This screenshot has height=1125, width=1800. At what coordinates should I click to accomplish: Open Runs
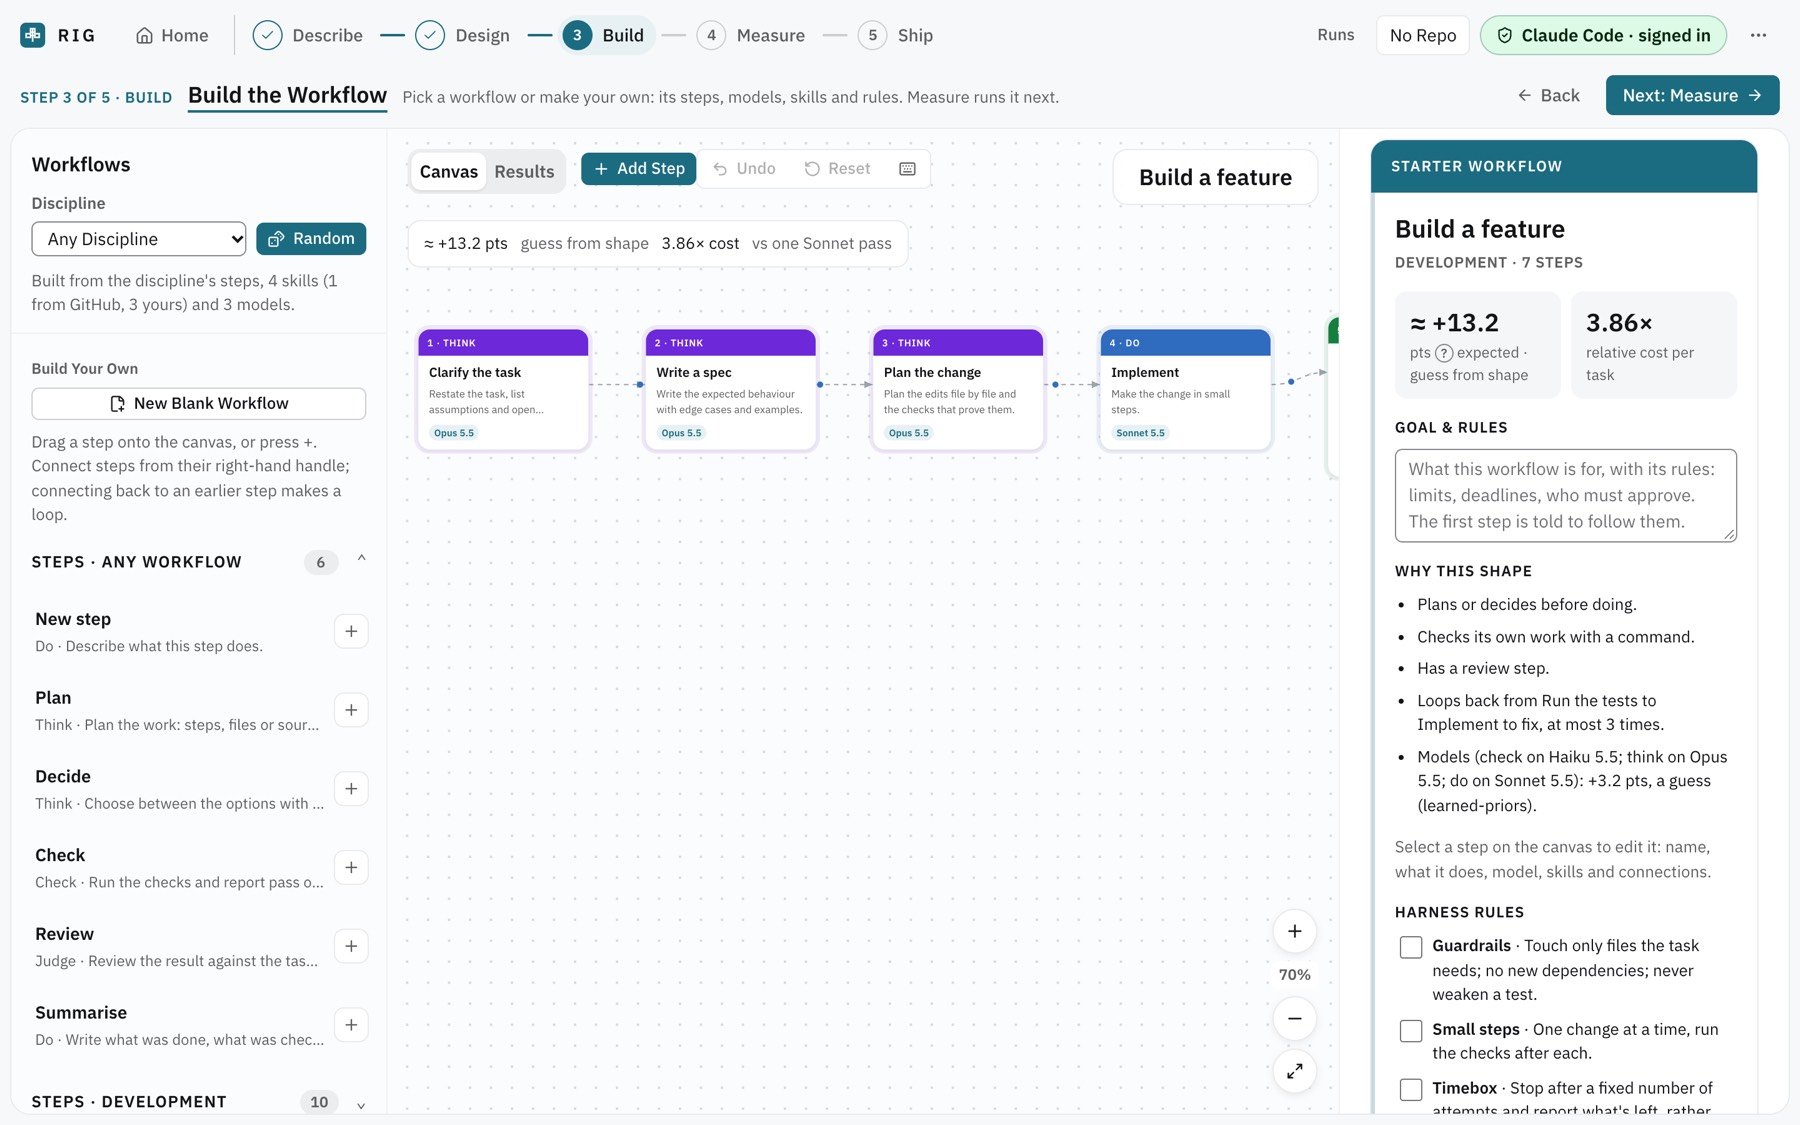coord(1335,34)
